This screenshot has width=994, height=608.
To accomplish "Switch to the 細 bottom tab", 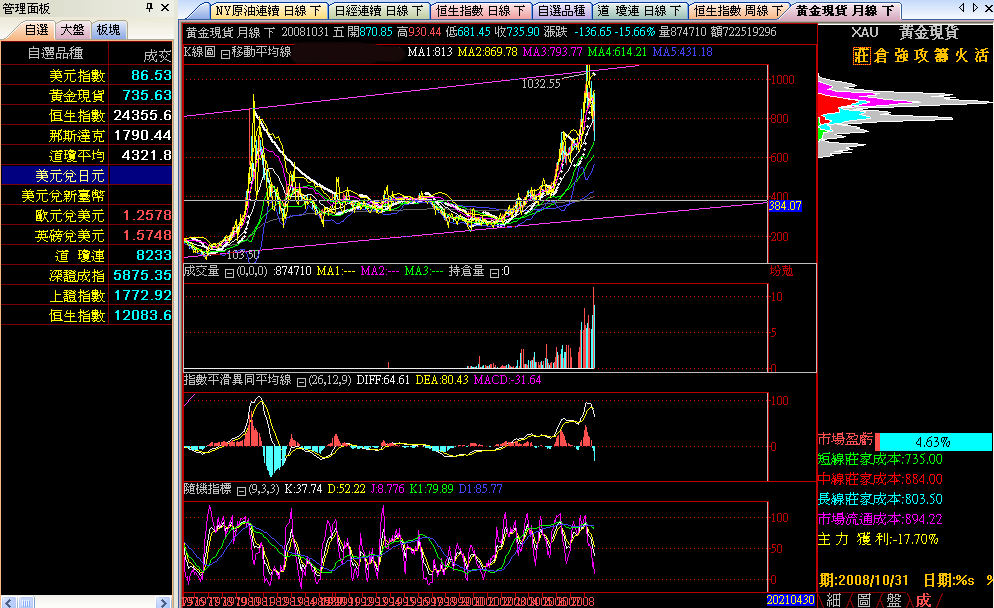I will coord(833,600).
